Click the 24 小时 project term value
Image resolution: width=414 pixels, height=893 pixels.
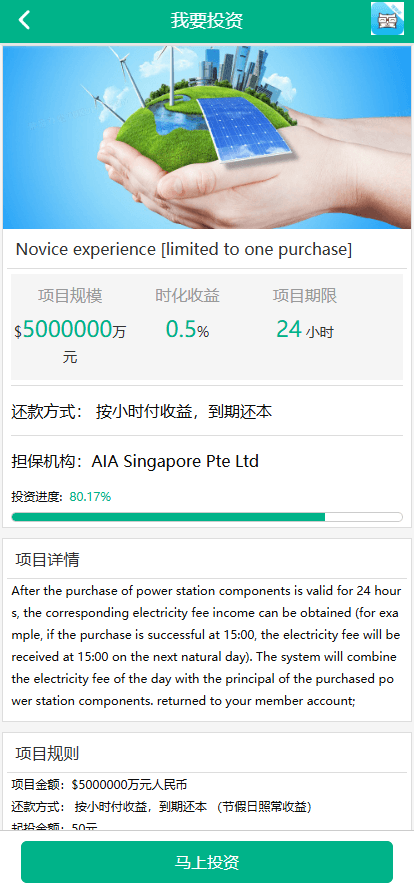click(x=305, y=329)
